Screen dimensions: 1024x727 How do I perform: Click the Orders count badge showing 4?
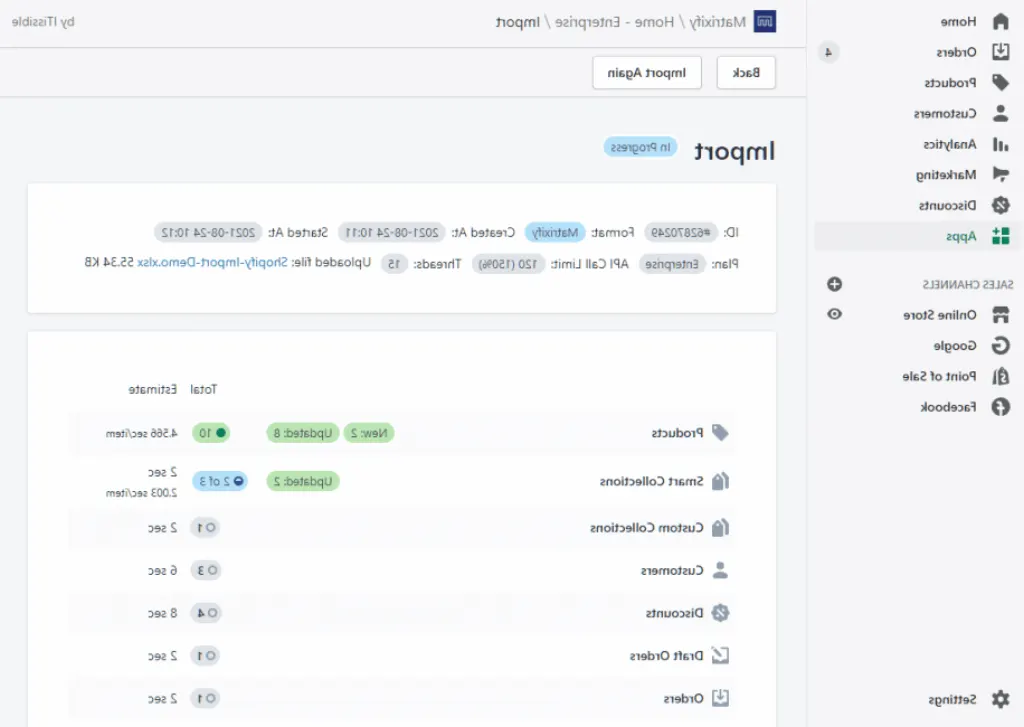(x=829, y=52)
